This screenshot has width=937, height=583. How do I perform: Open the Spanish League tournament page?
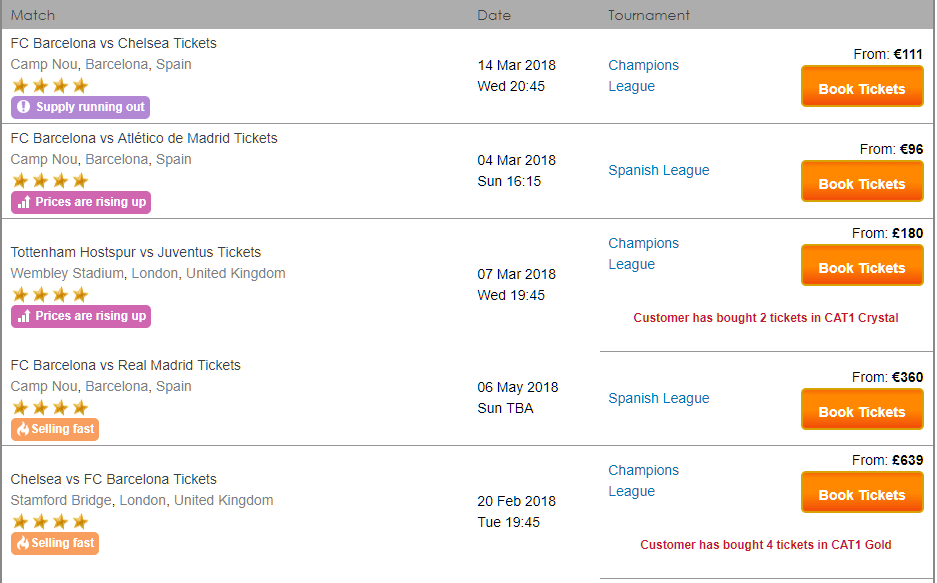click(658, 170)
